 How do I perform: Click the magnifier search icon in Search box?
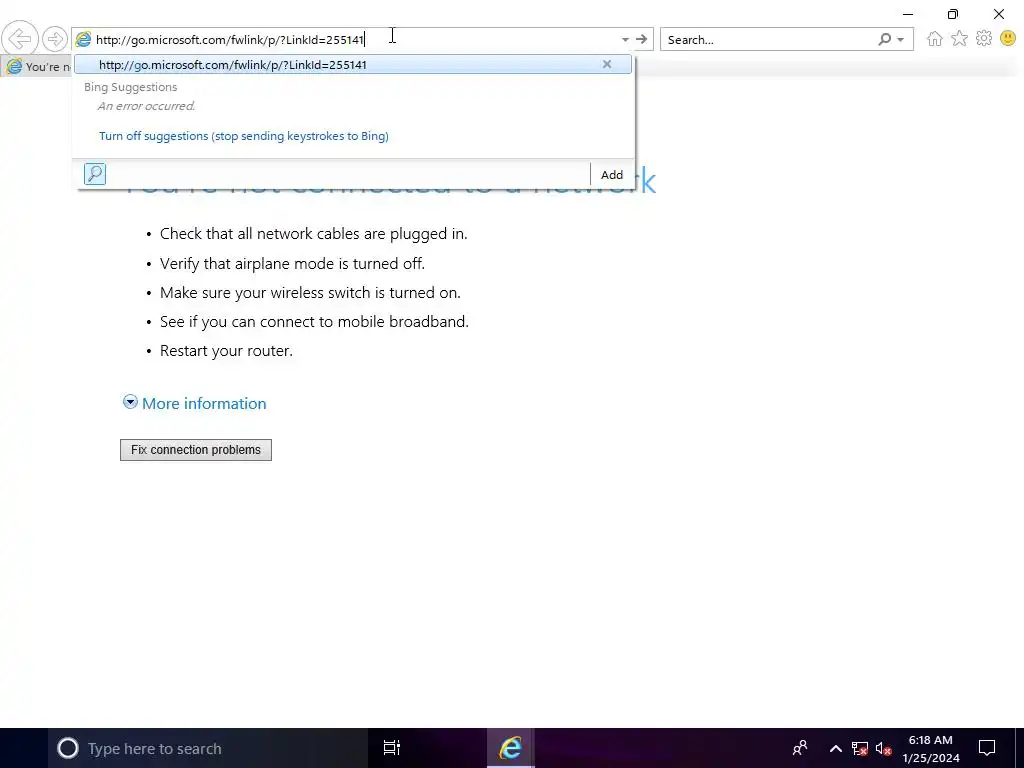(884, 40)
